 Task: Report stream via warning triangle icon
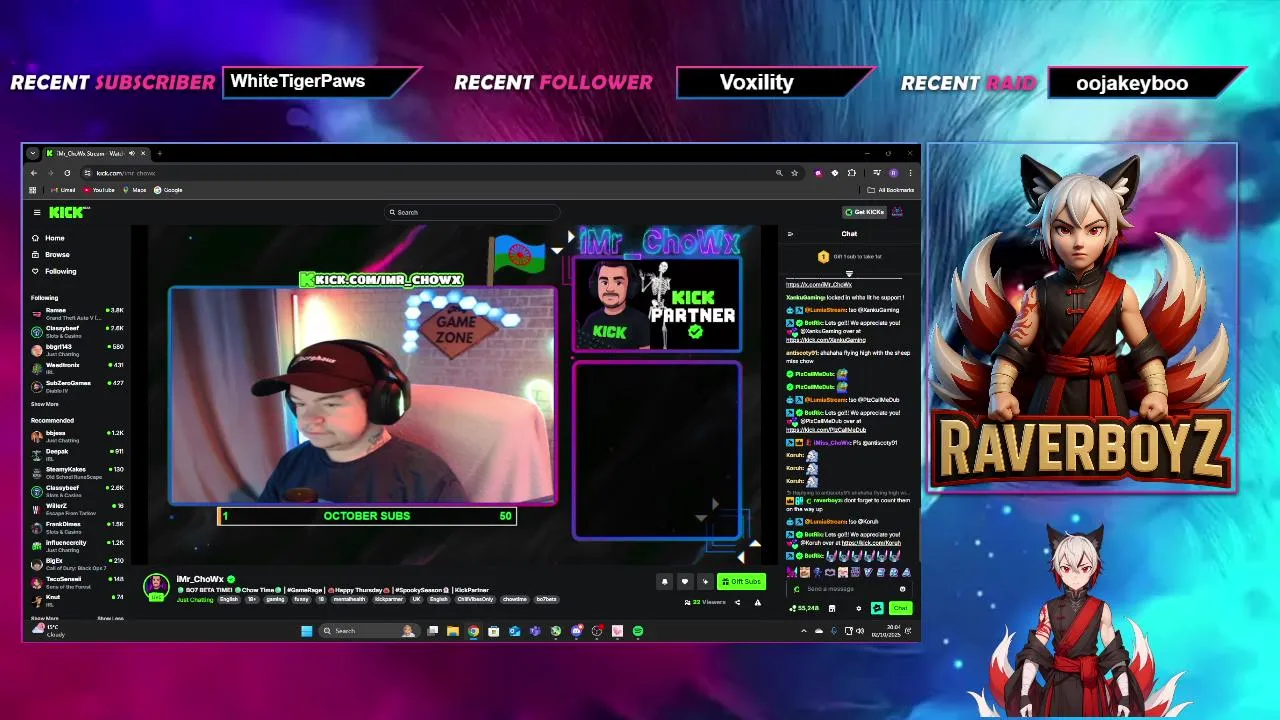point(757,602)
